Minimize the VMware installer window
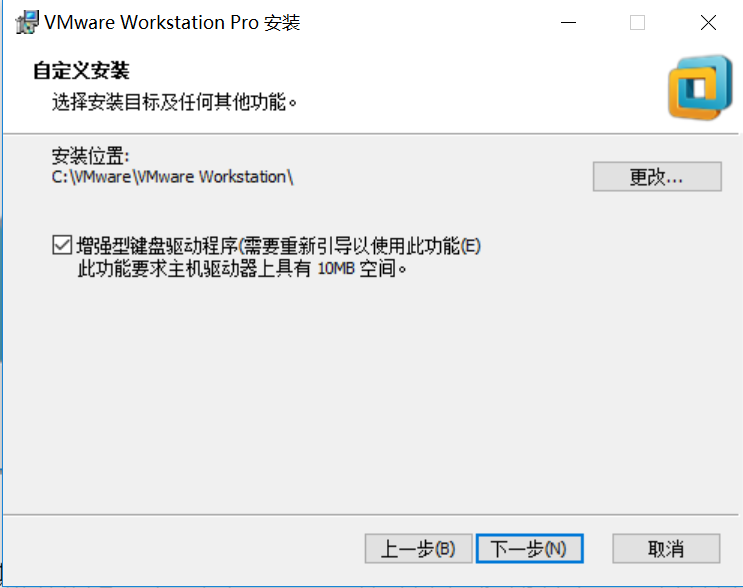 point(568,22)
